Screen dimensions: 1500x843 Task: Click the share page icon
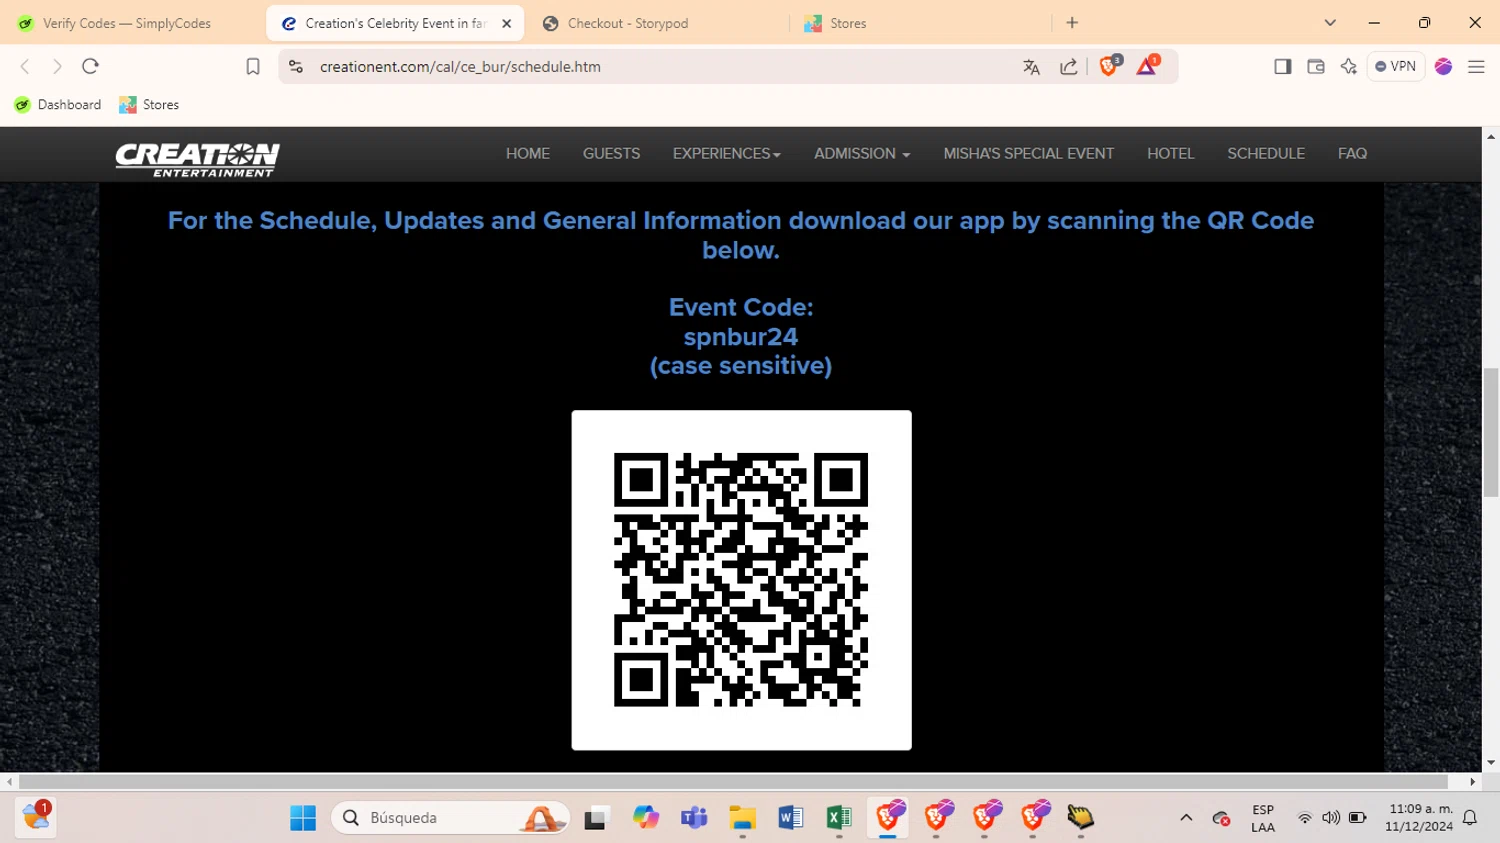click(1069, 66)
